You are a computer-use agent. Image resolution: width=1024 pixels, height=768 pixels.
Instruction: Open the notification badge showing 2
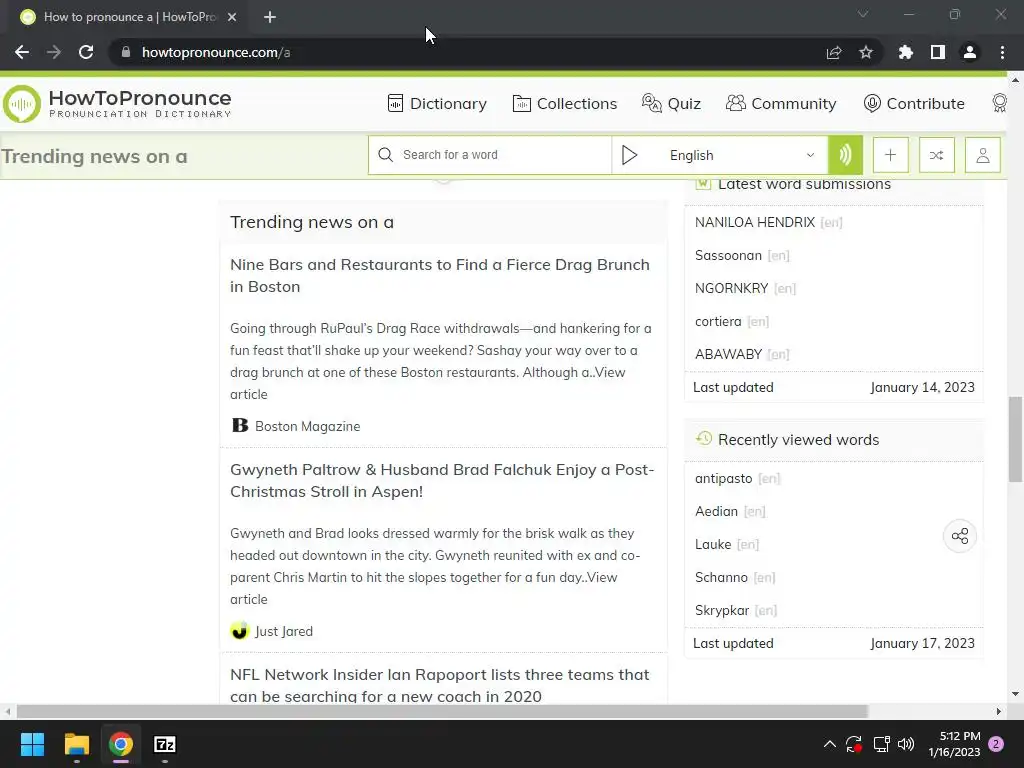coord(996,744)
